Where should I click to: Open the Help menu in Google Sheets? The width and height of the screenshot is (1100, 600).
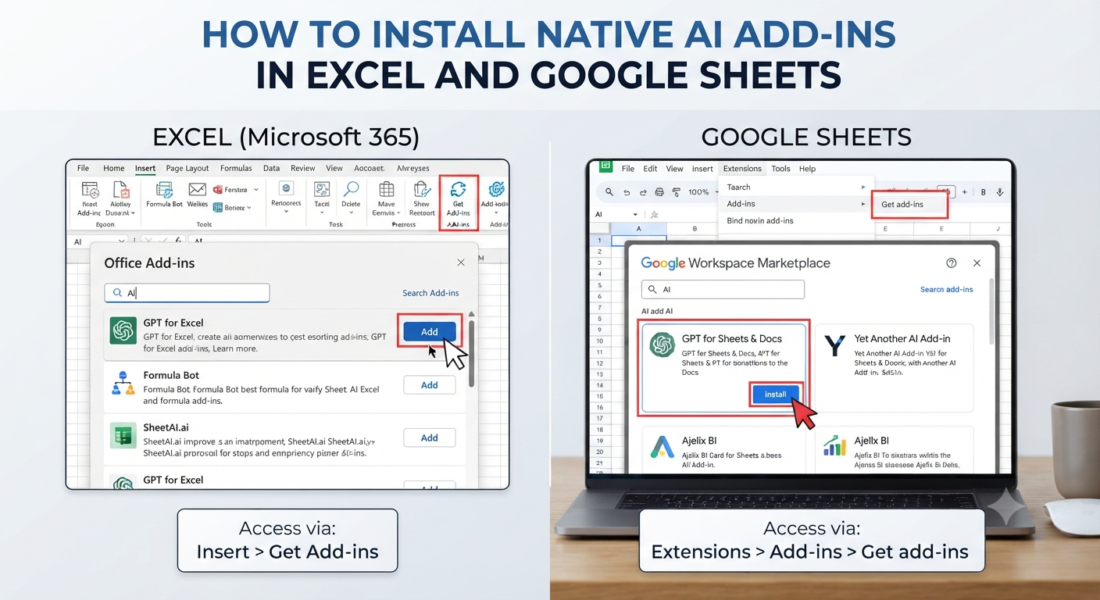807,168
